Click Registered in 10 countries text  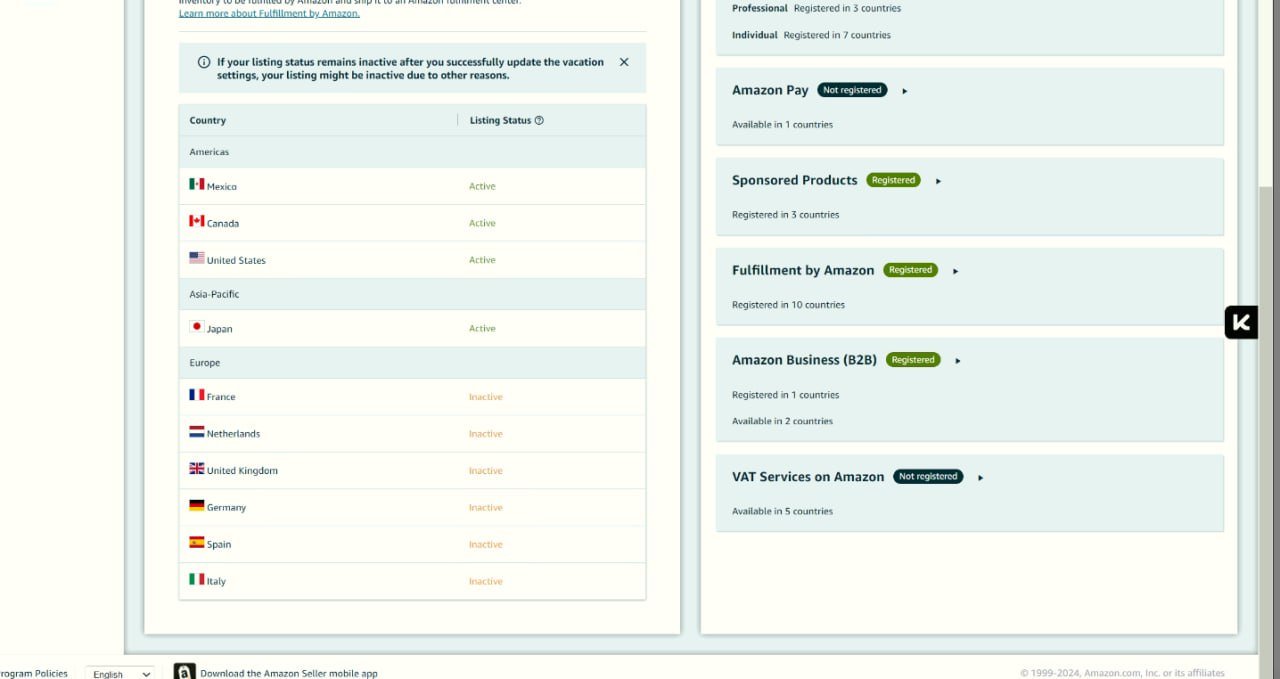[x=788, y=305]
